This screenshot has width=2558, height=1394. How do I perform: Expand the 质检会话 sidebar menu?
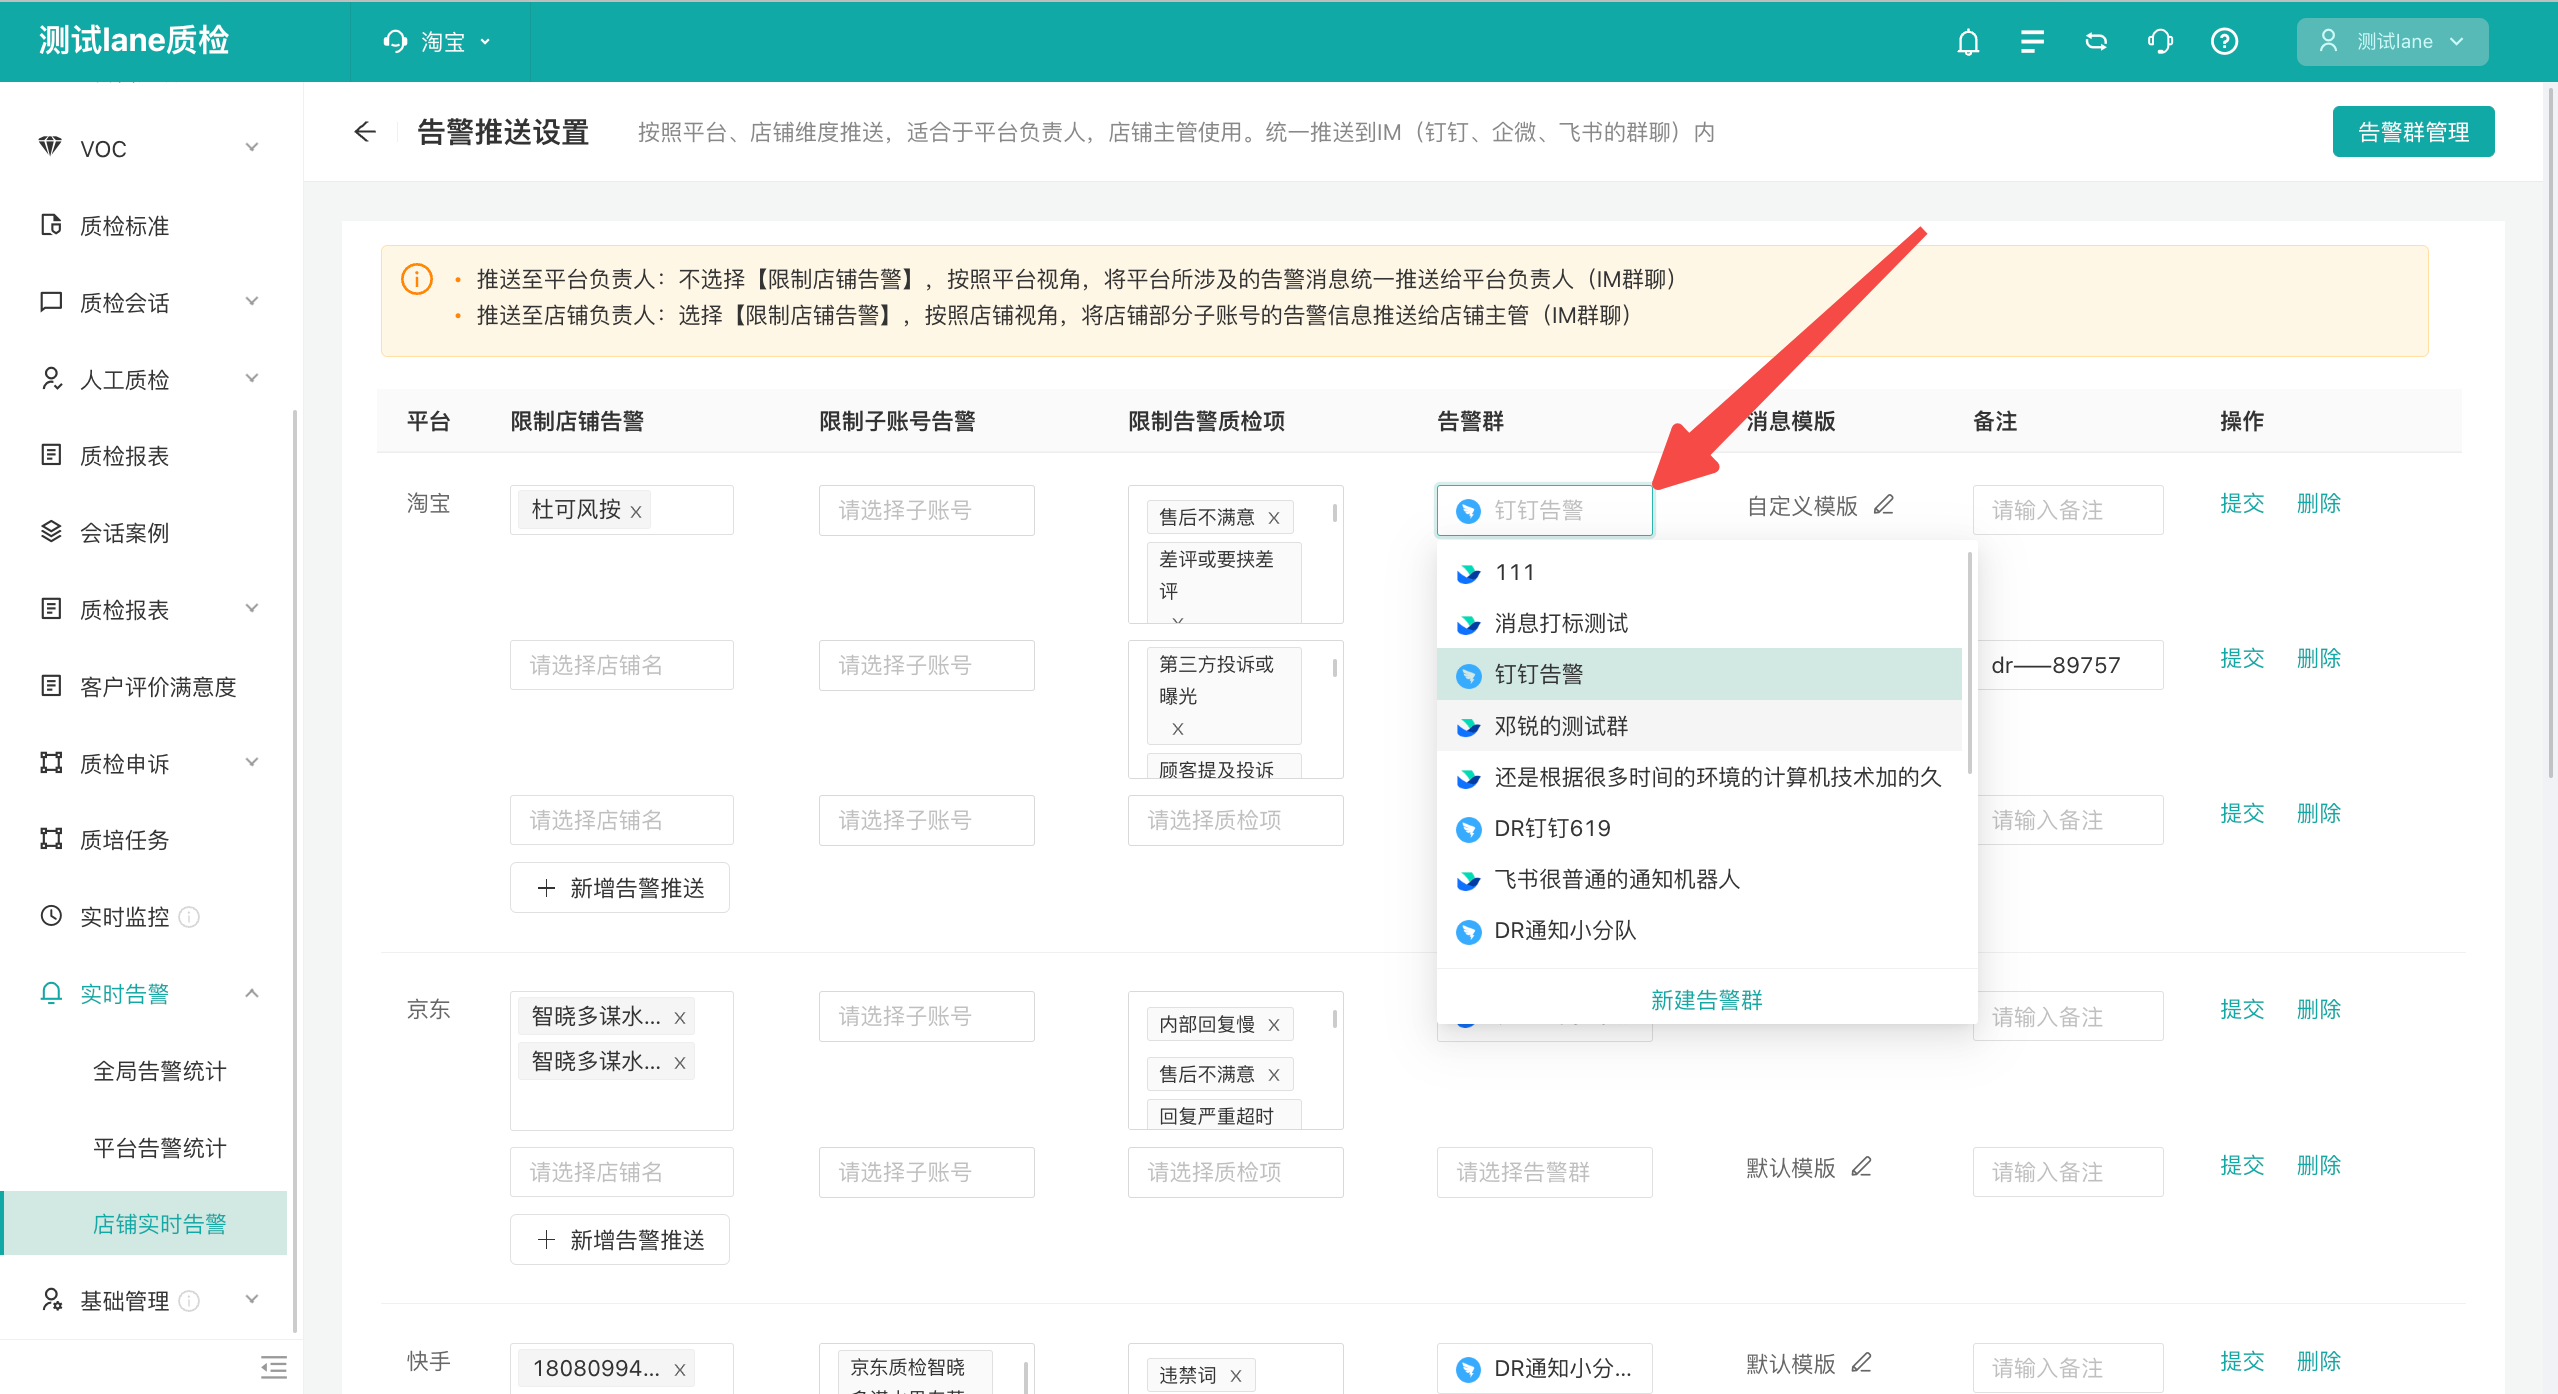click(x=252, y=302)
